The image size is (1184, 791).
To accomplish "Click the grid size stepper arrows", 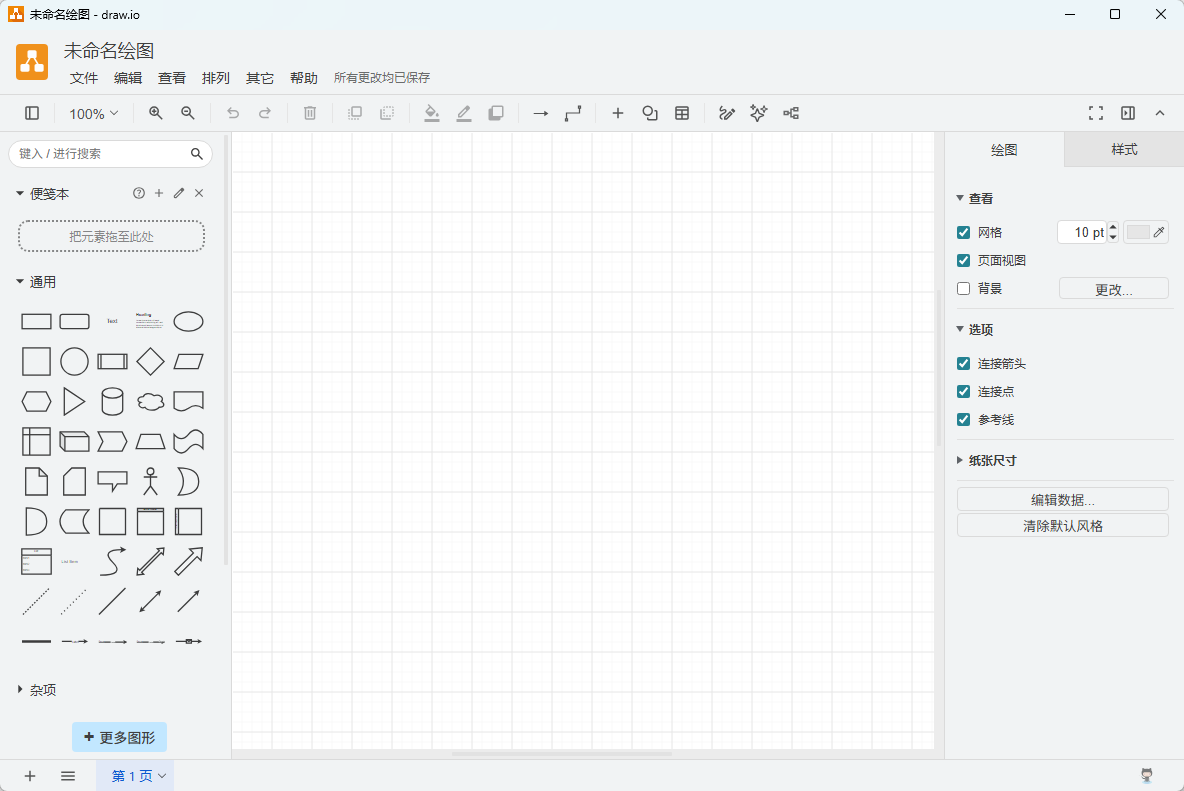I will pyautogui.click(x=1112, y=232).
